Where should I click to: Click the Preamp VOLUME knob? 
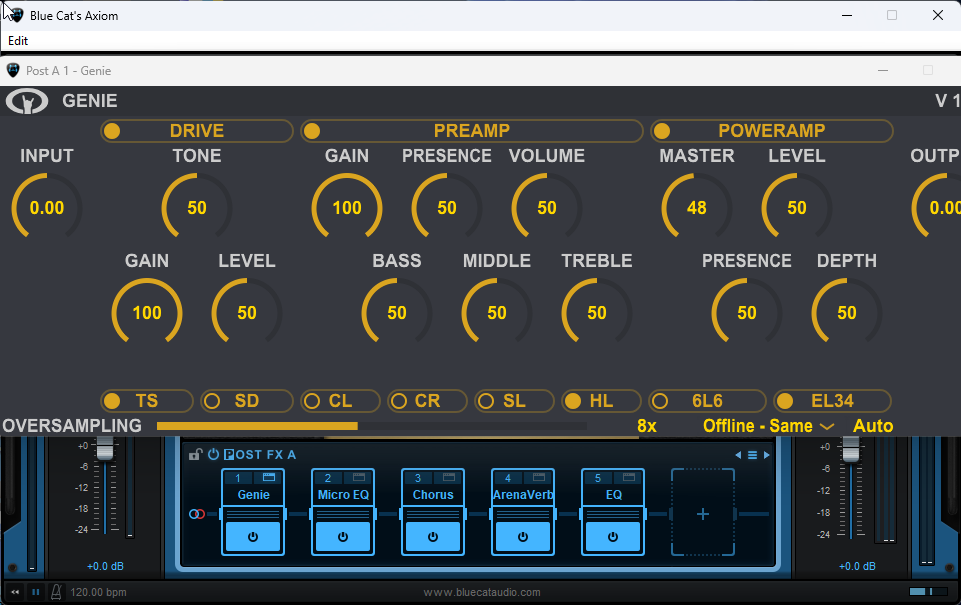[x=547, y=208]
